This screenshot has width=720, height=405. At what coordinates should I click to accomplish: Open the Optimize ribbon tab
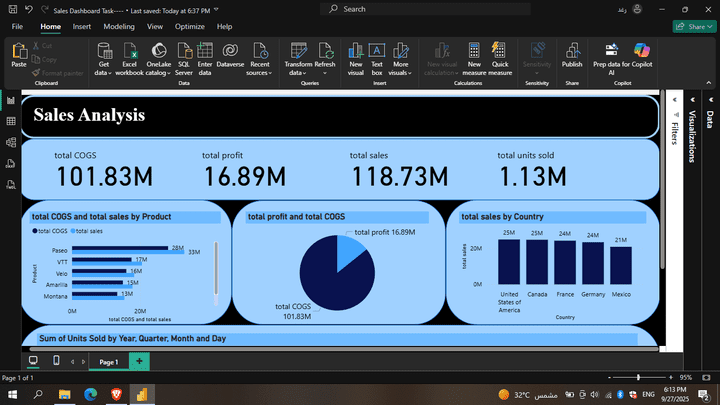190,27
